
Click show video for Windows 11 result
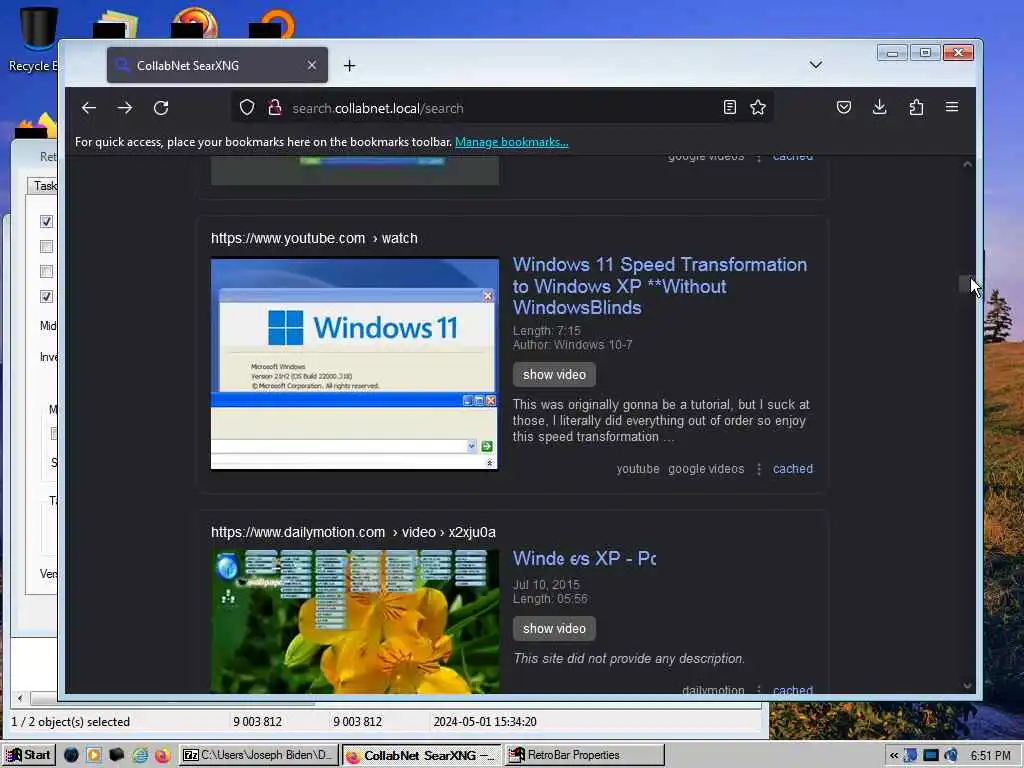pos(554,375)
